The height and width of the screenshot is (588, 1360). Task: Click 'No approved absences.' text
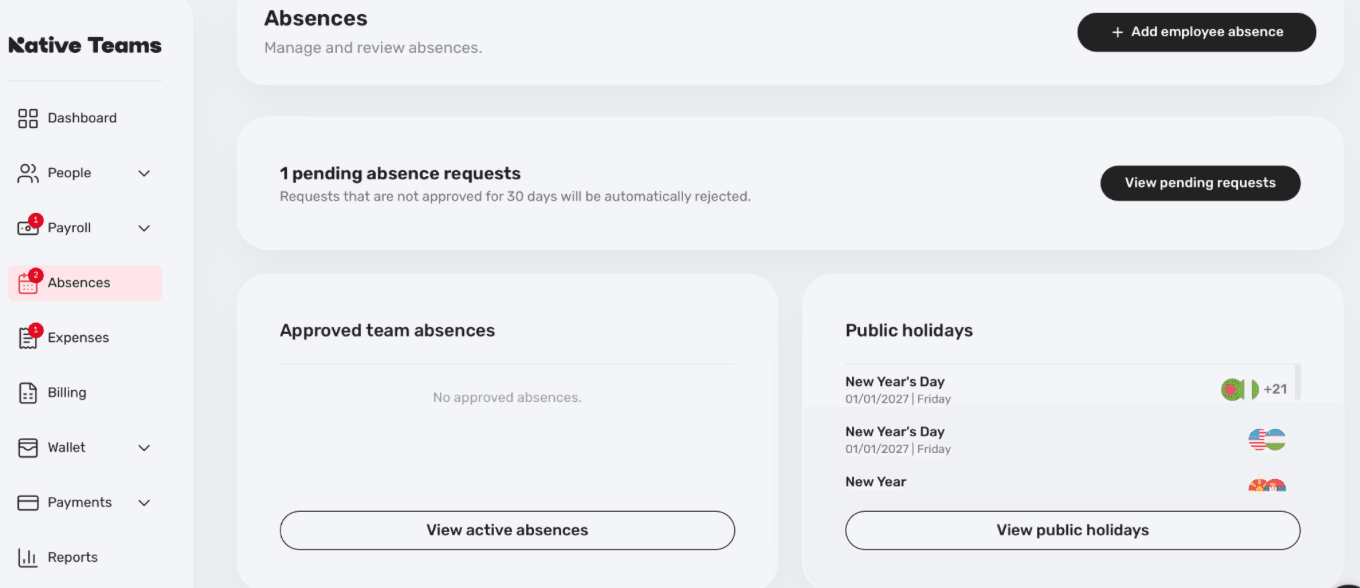click(507, 398)
